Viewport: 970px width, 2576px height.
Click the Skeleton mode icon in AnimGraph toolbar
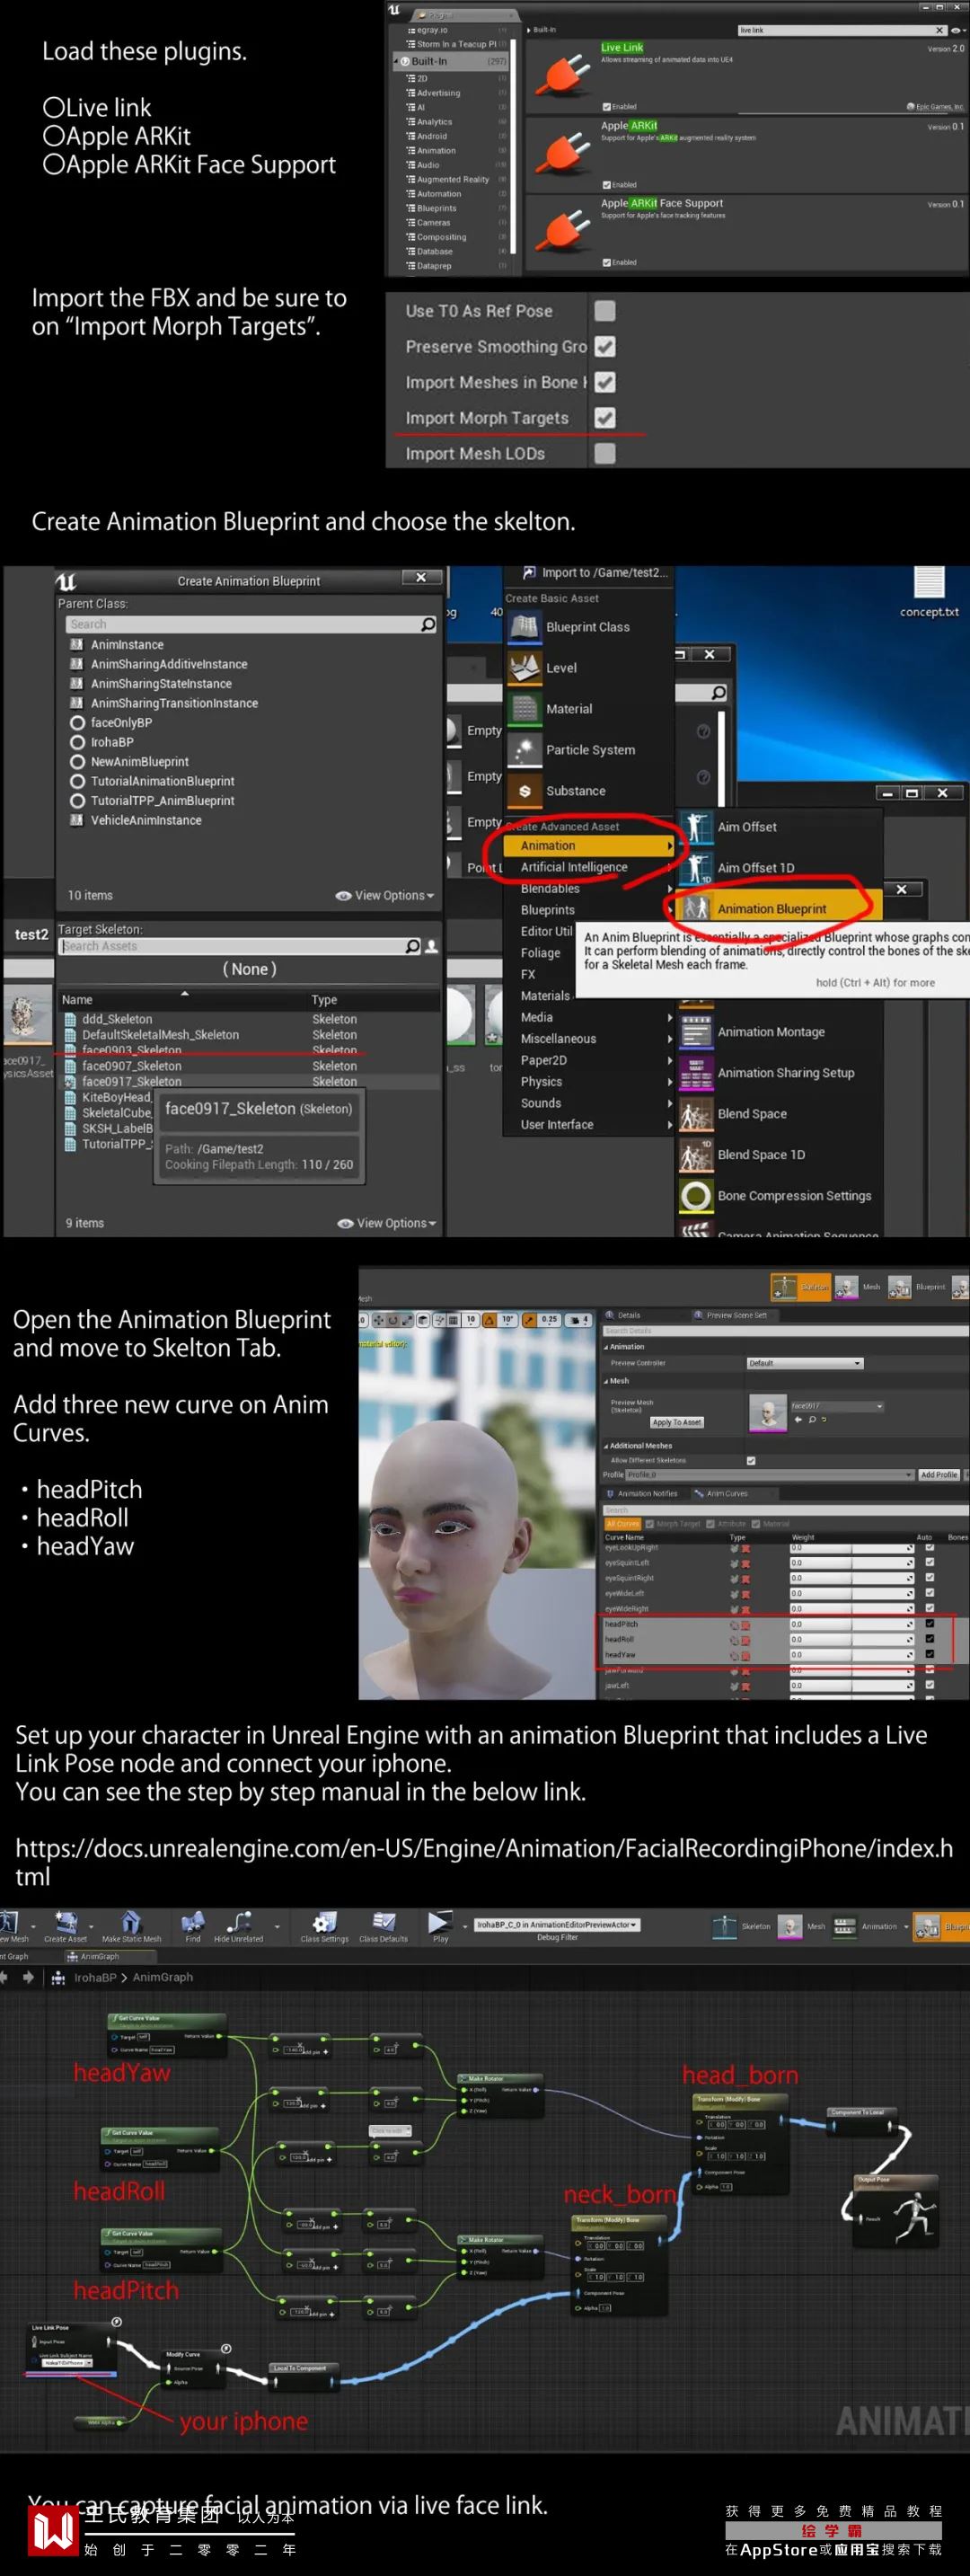(724, 1926)
